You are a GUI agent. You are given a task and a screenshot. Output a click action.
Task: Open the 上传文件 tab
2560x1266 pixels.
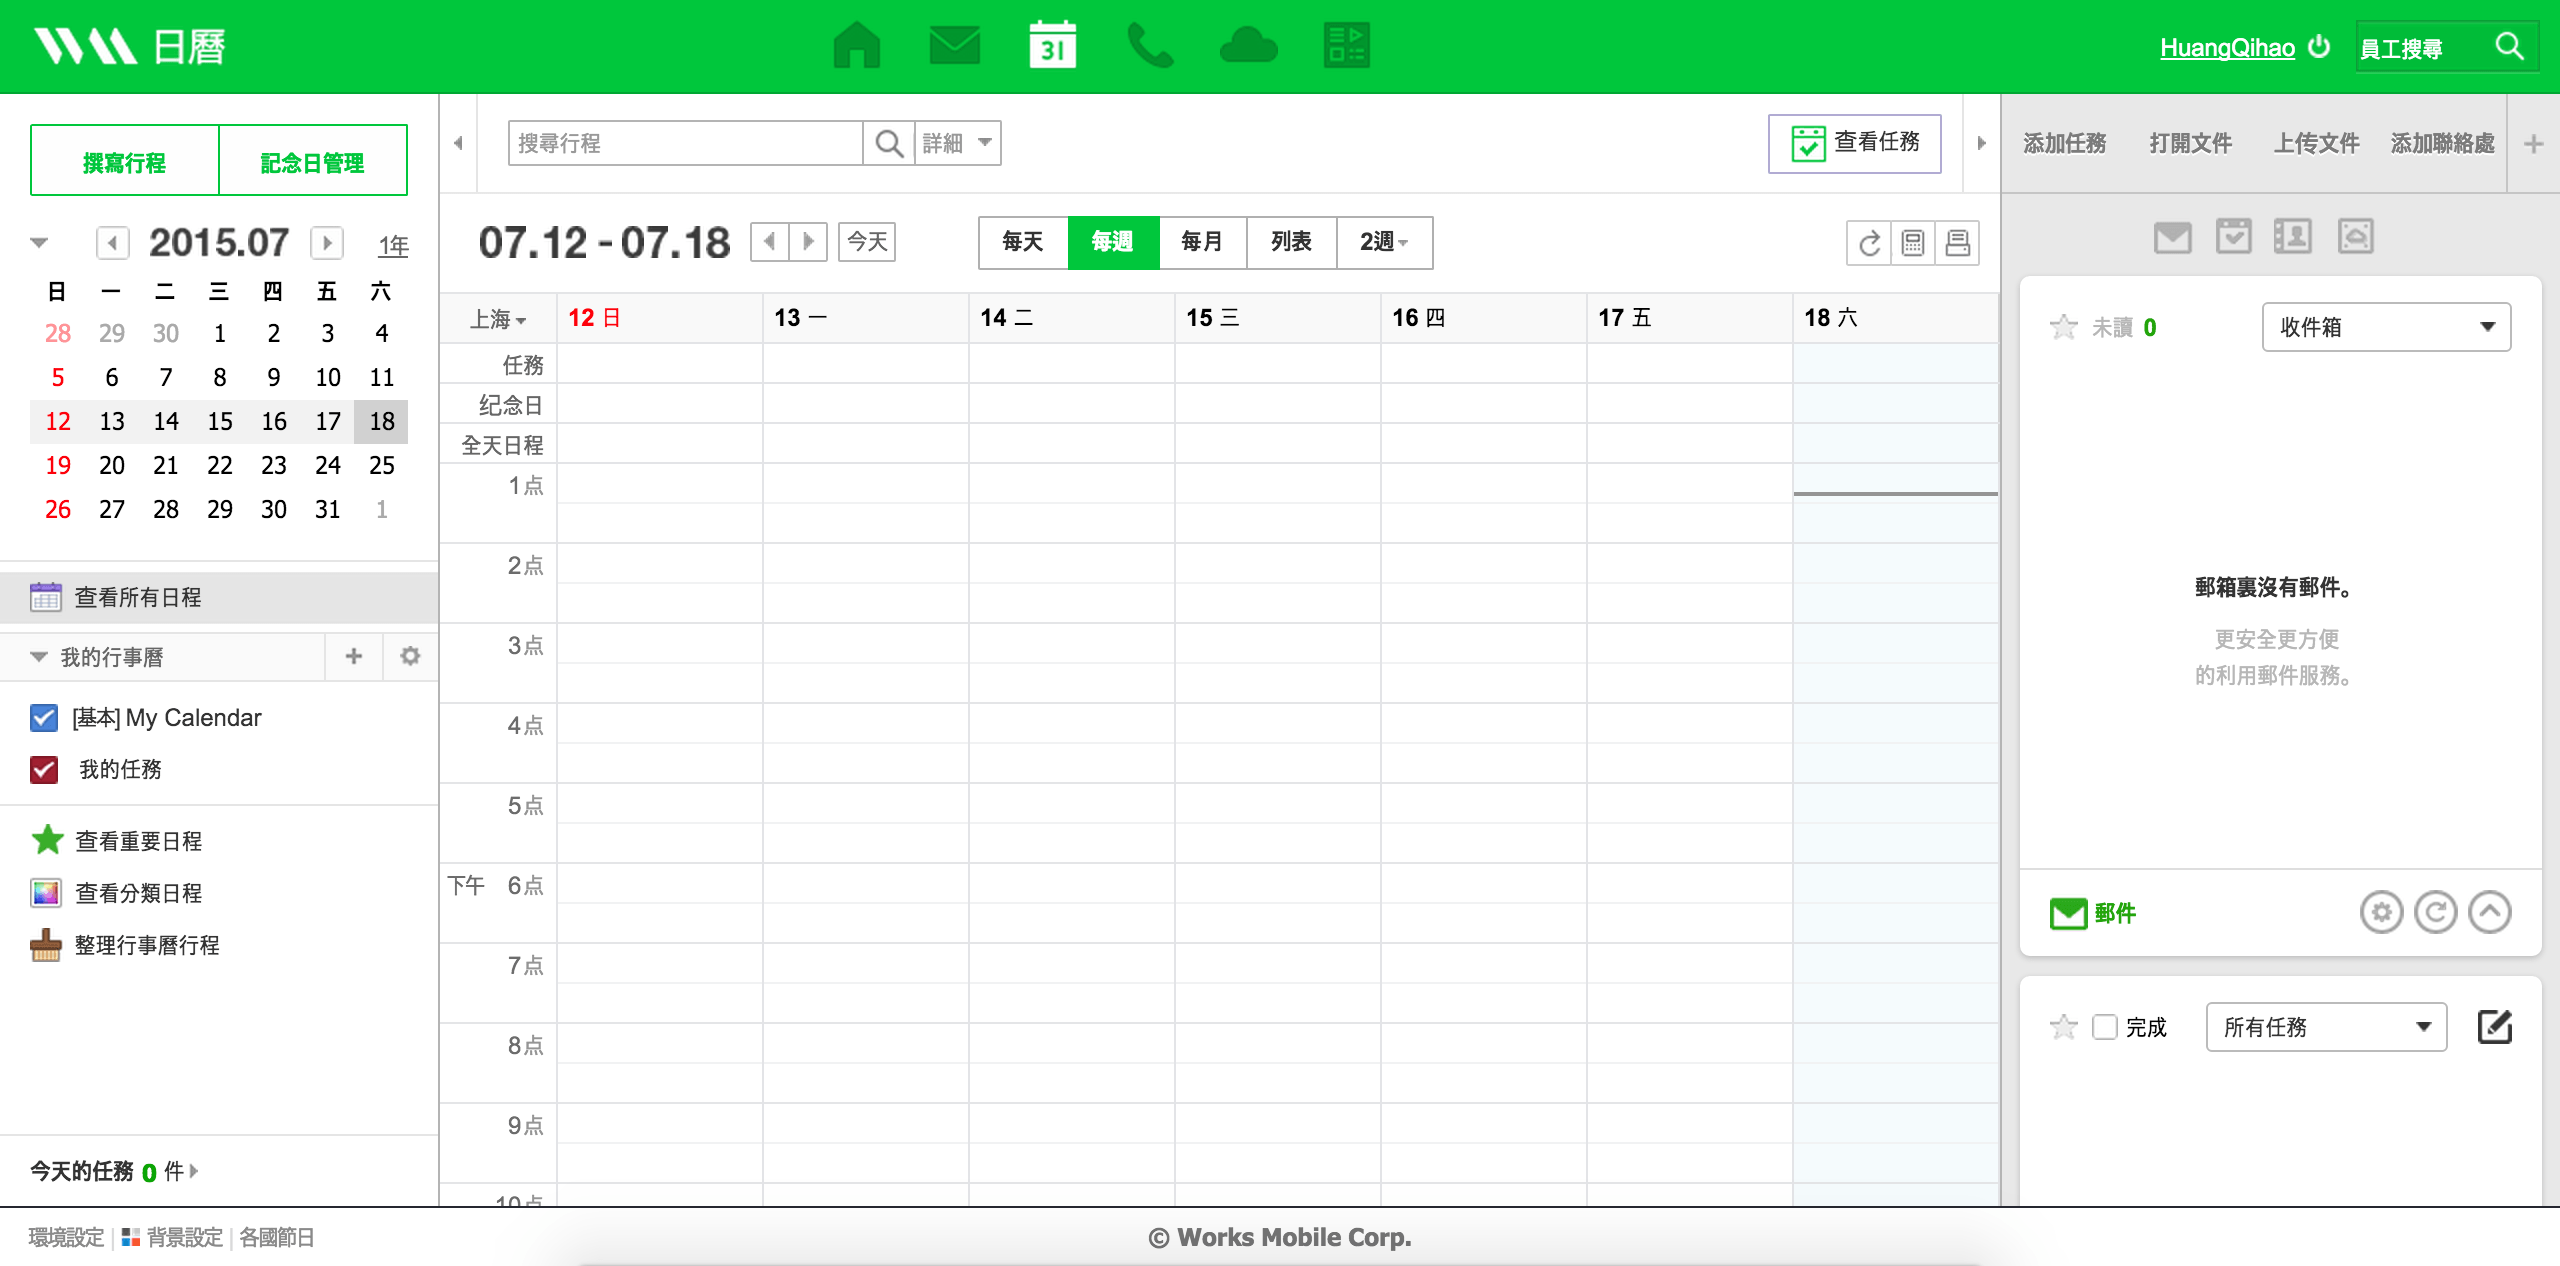click(2316, 144)
